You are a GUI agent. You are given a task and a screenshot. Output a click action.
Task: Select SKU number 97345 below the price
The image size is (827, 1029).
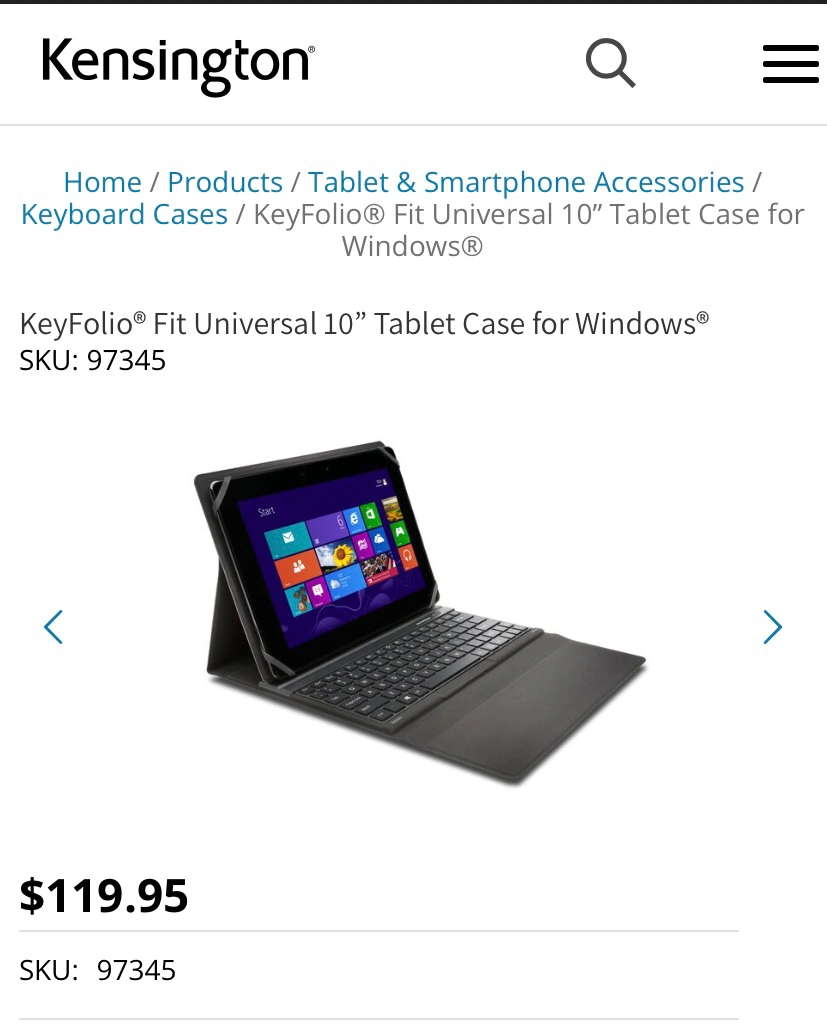137,970
